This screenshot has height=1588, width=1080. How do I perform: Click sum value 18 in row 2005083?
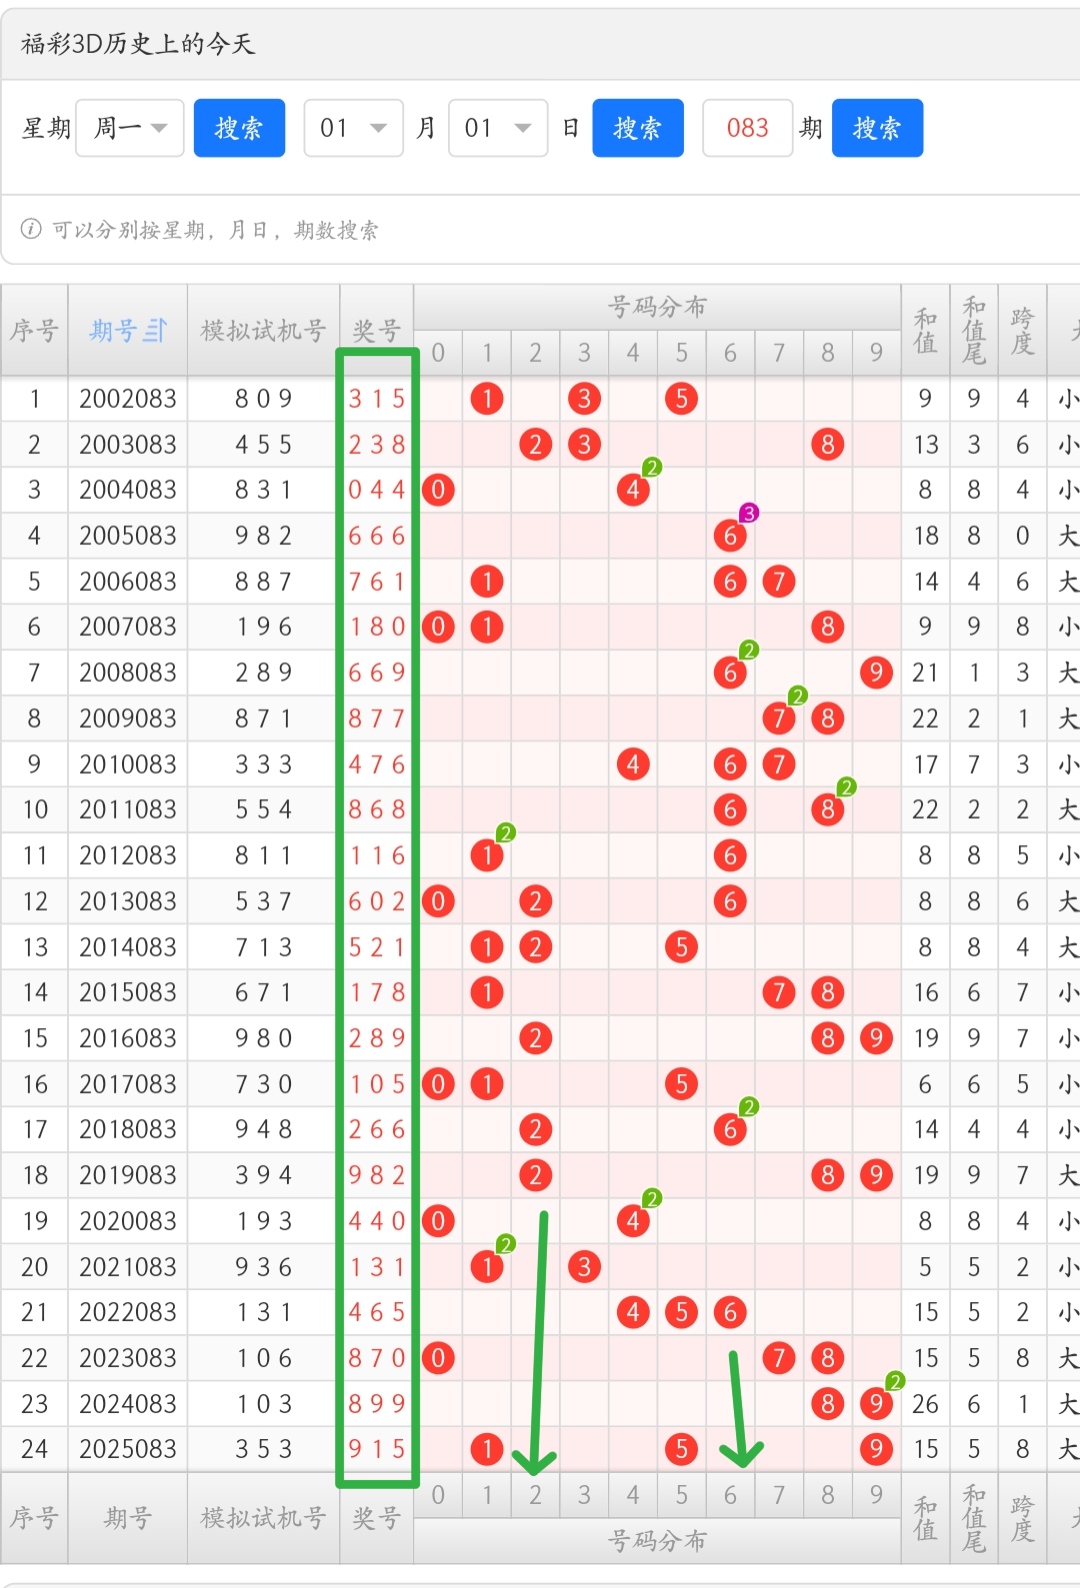925,536
